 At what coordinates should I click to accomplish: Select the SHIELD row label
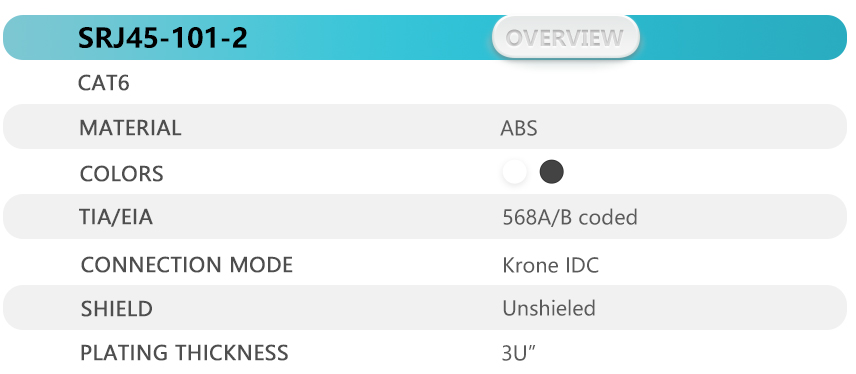point(116,308)
